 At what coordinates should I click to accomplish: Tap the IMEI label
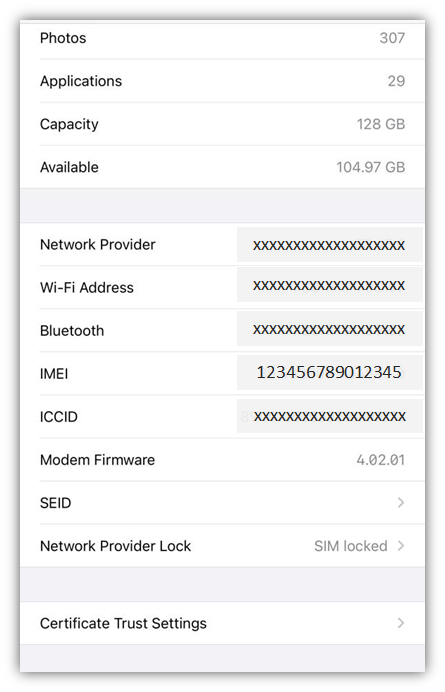[x=54, y=374]
